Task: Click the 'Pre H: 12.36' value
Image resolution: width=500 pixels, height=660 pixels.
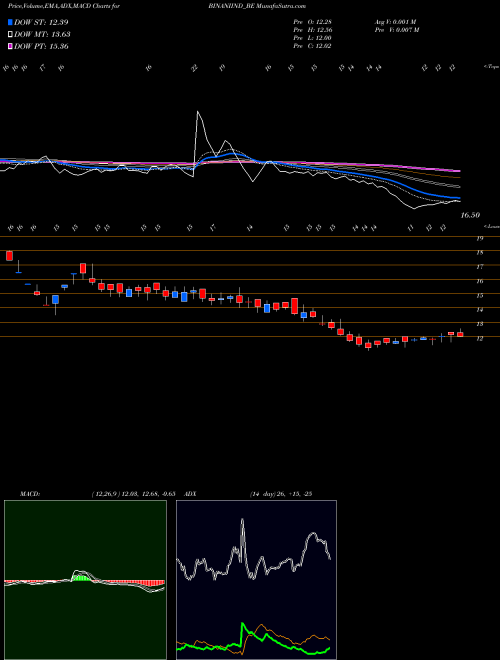Action: [x=314, y=30]
